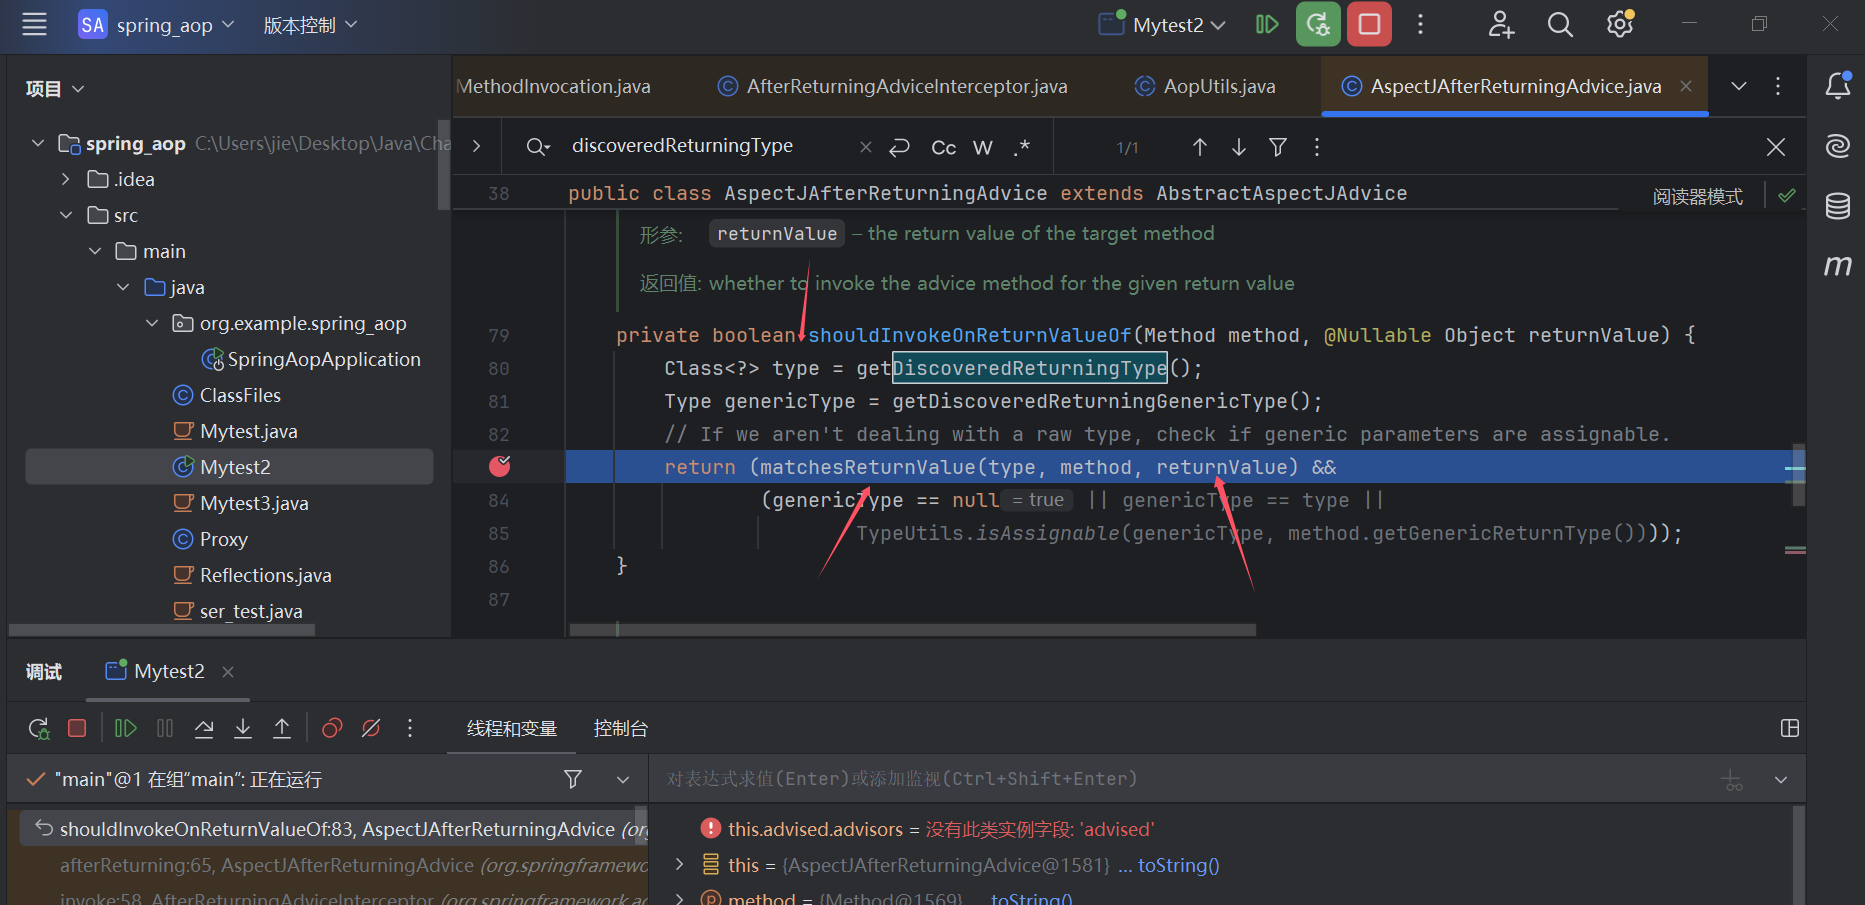Insert a new line in search field
This screenshot has width=1865, height=905.
(899, 147)
